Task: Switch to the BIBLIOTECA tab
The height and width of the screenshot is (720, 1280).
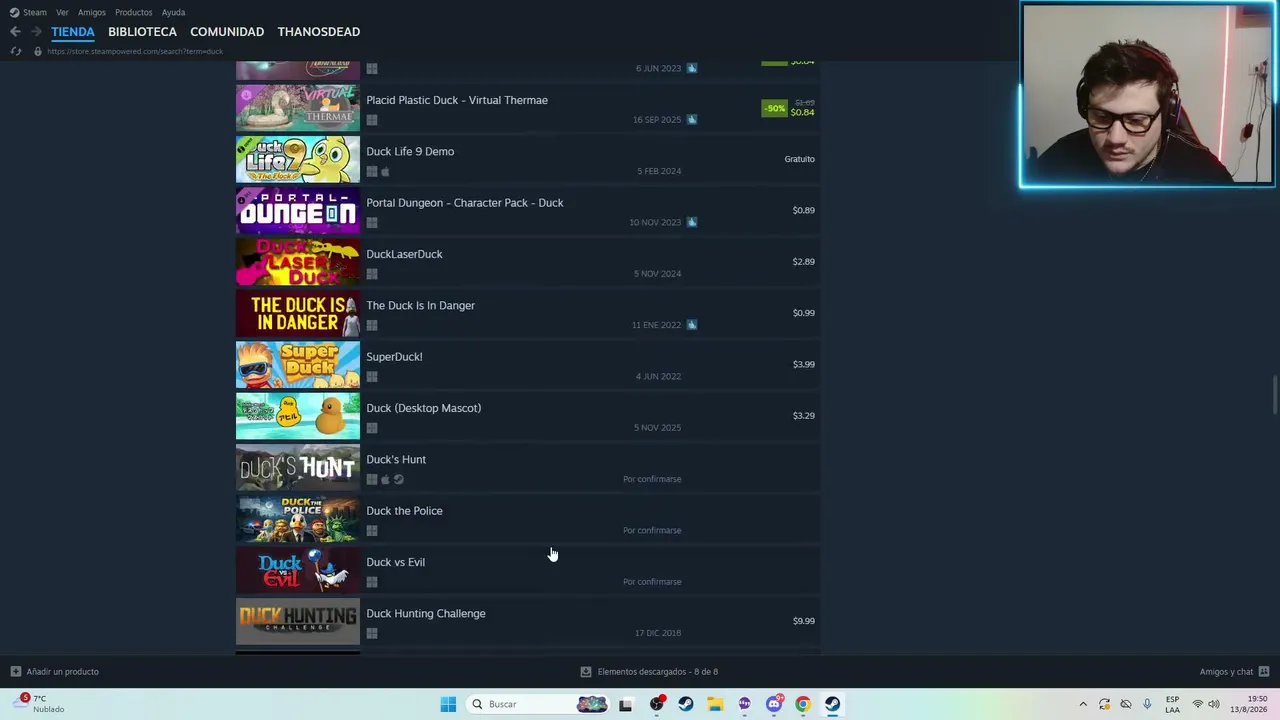Action: click(x=142, y=32)
